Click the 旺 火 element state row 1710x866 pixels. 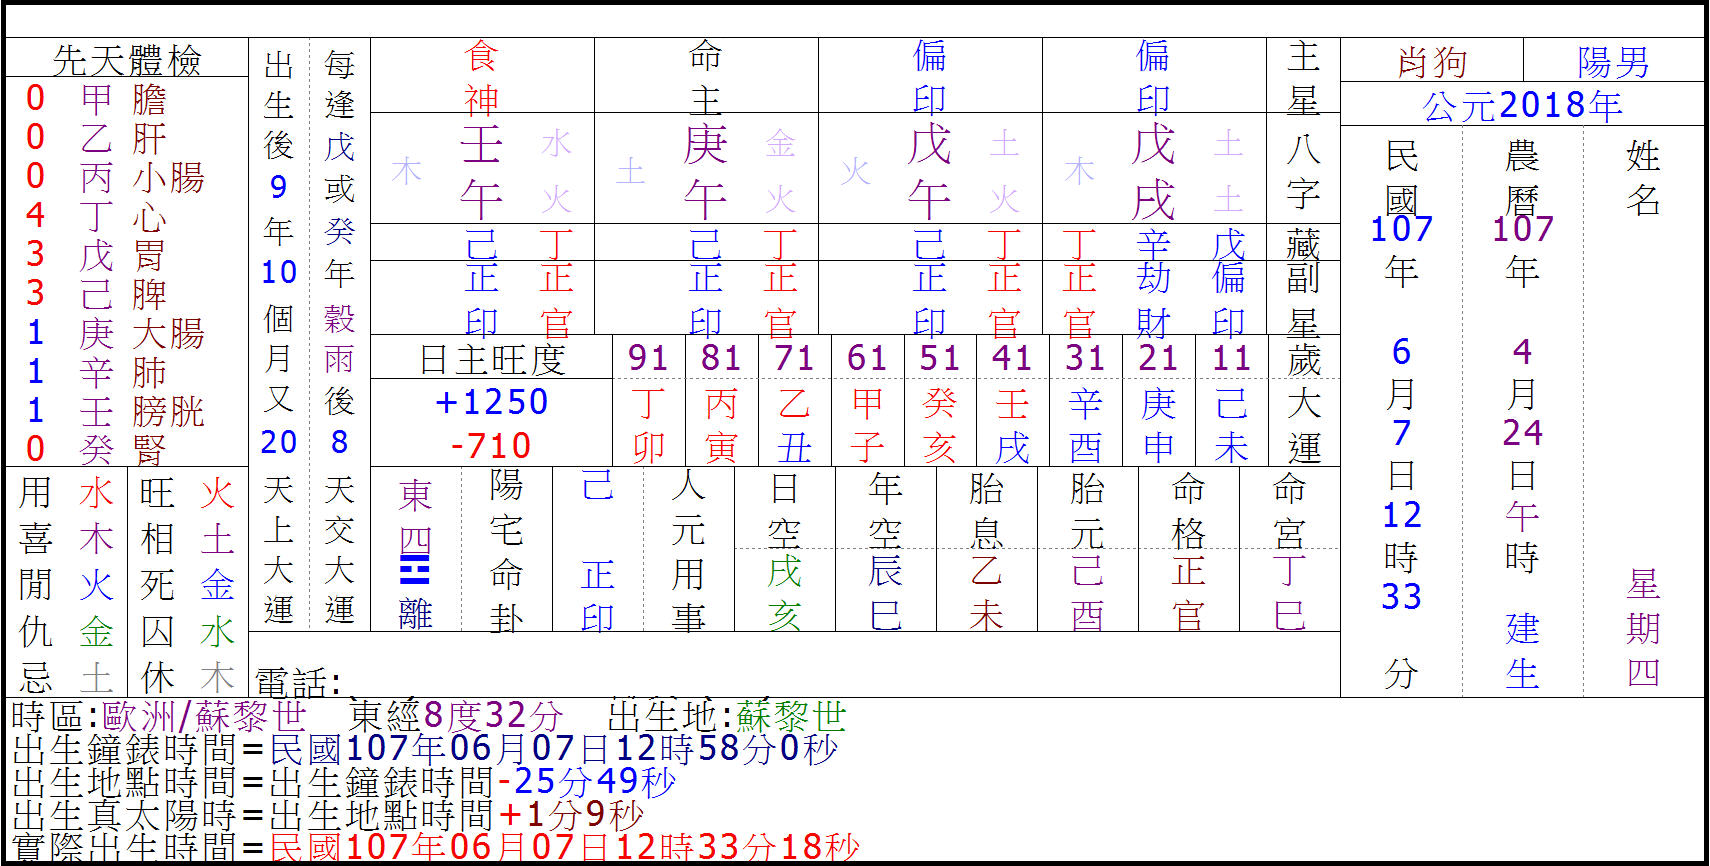pyautogui.click(x=187, y=493)
